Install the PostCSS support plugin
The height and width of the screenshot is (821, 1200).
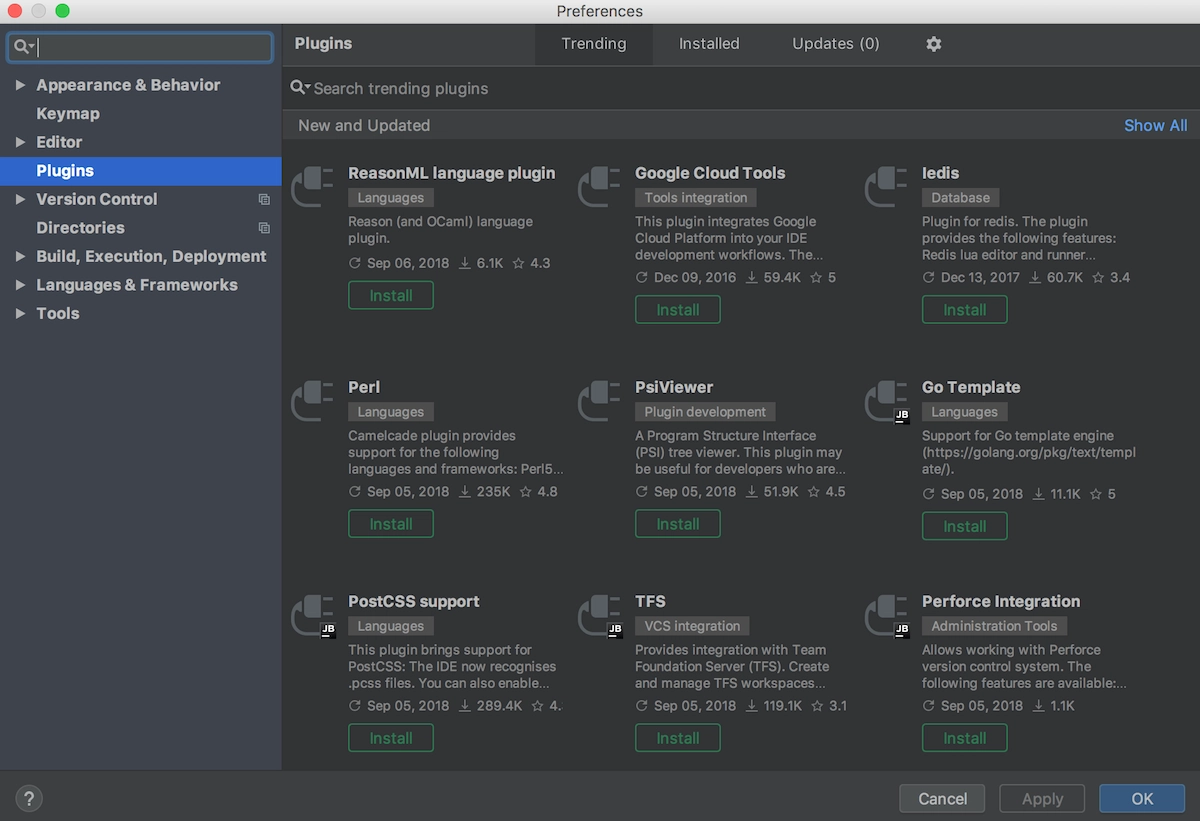(x=391, y=738)
